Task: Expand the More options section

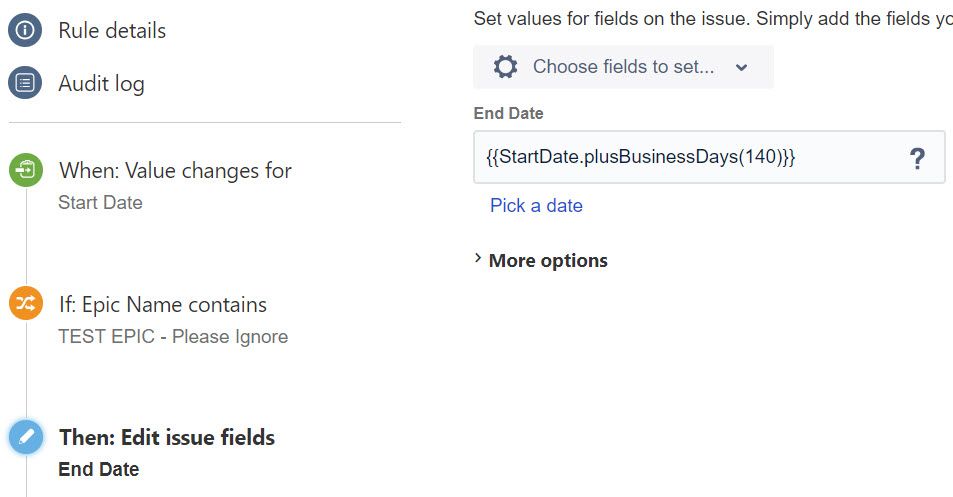Action: point(541,260)
